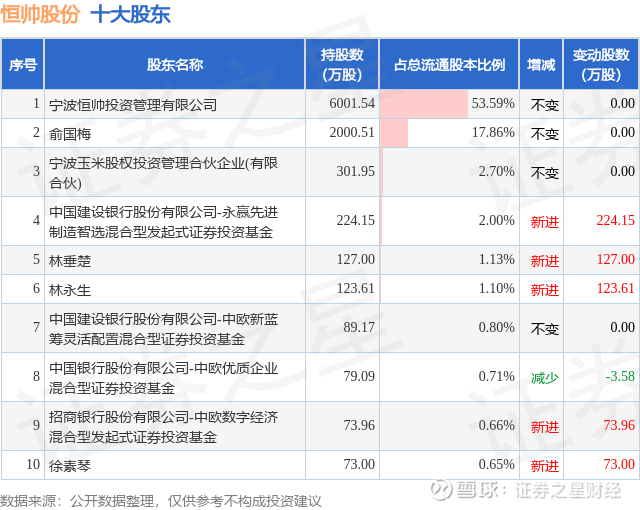
Task: Select shareholder 宁波恒帅投资管理有限公司
Action: tap(133, 105)
